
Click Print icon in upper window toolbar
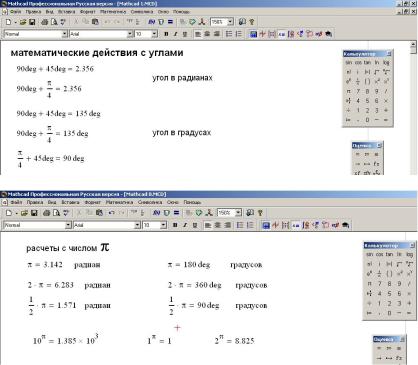[x=44, y=22]
